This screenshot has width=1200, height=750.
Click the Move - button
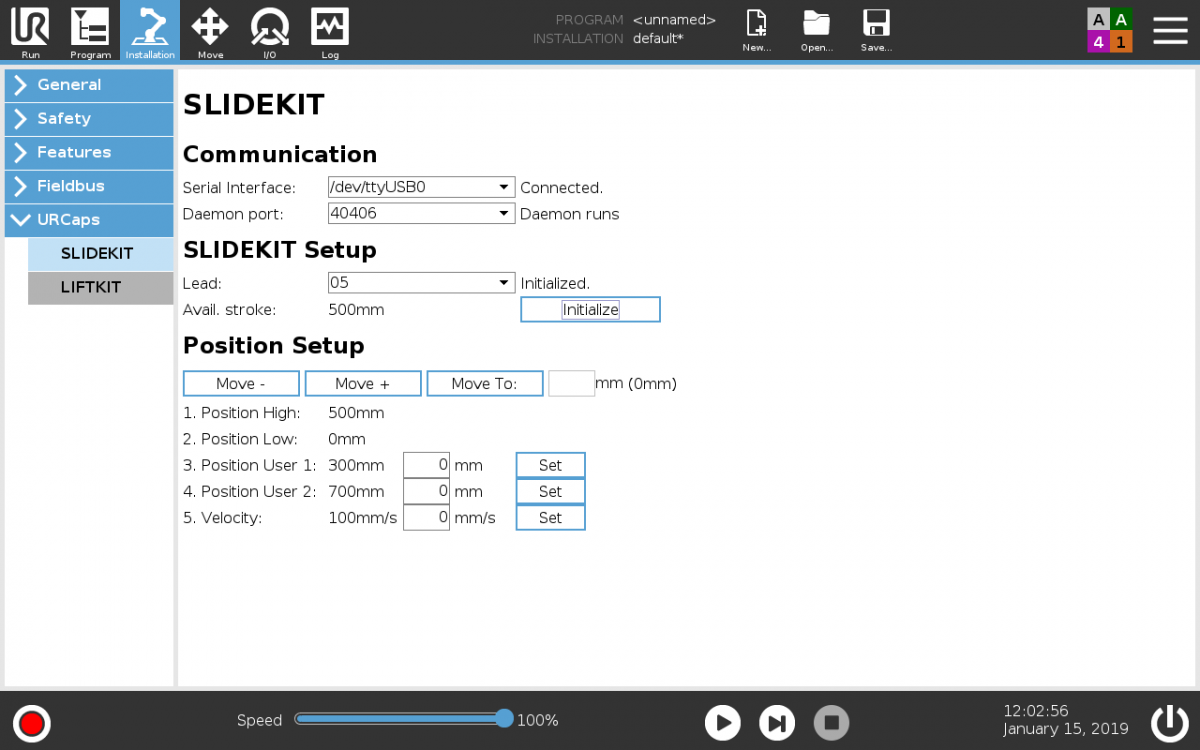pos(241,384)
